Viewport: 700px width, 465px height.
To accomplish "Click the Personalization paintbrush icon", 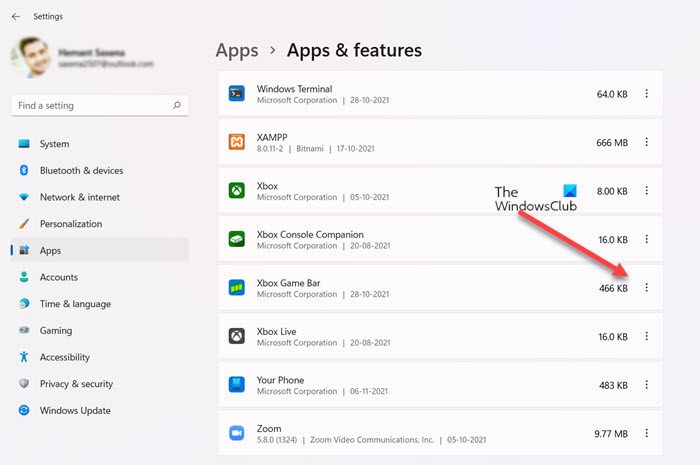I will click(24, 224).
